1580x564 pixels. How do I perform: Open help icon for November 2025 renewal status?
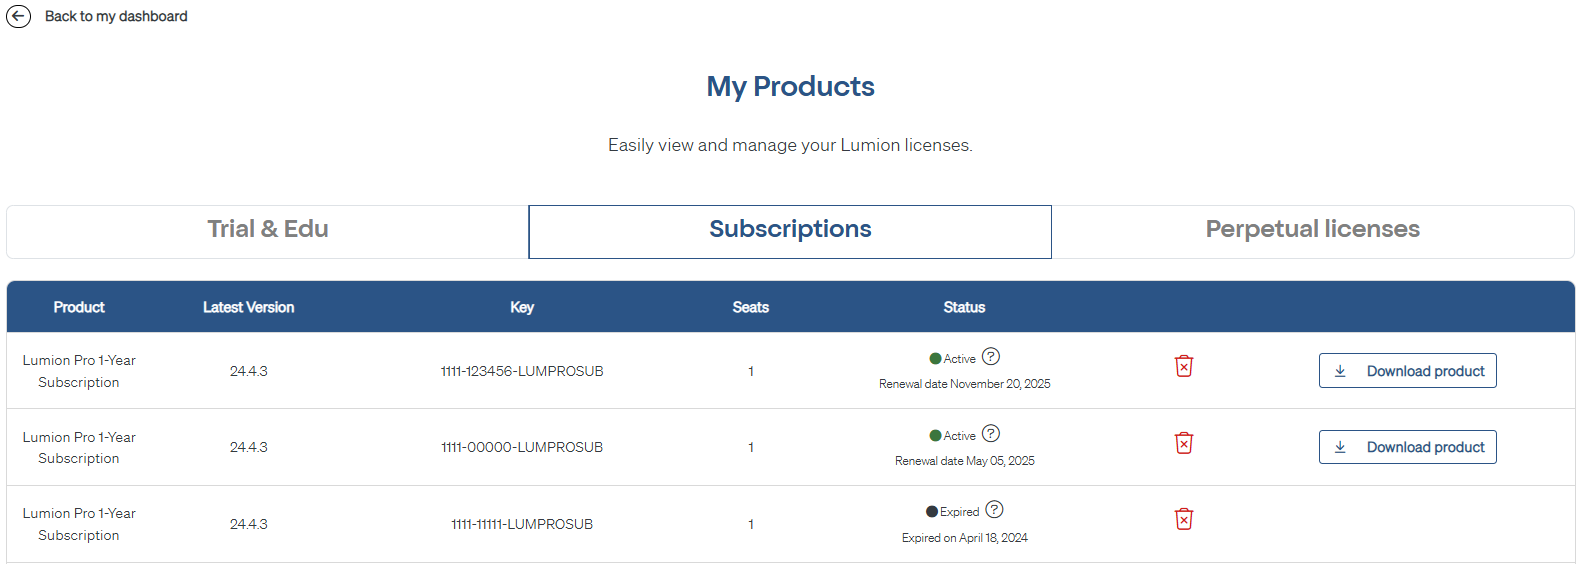point(991,357)
